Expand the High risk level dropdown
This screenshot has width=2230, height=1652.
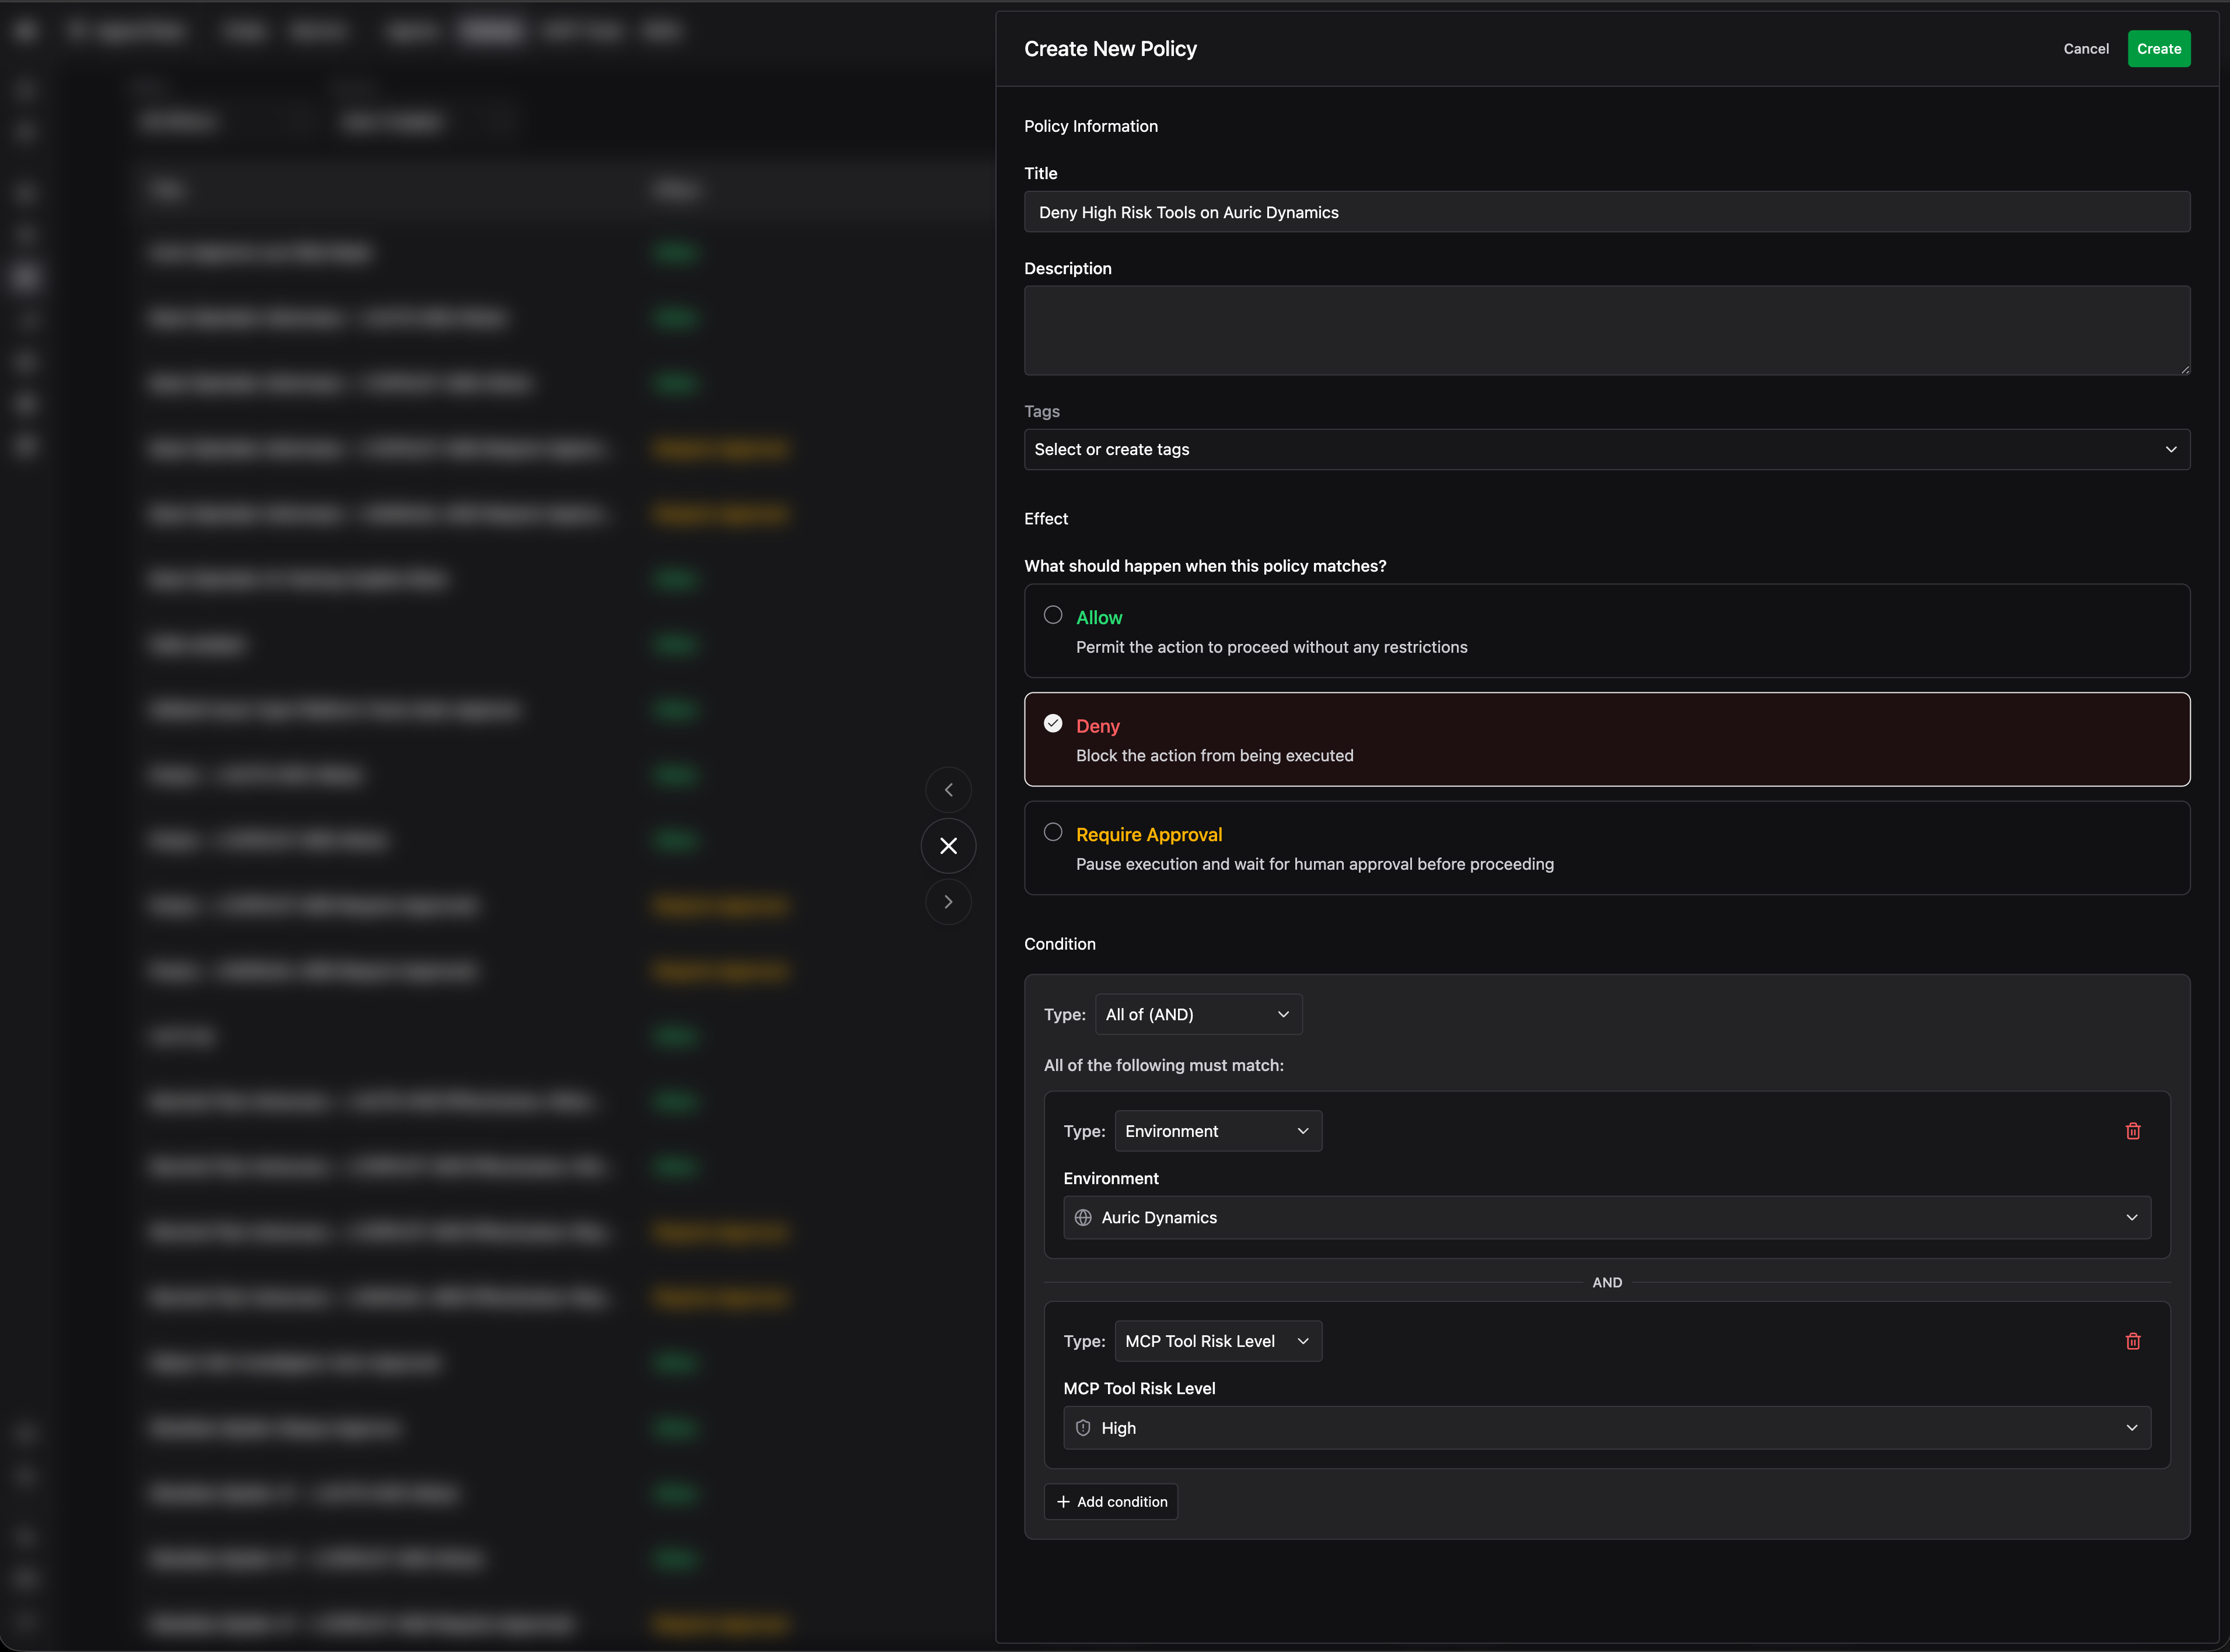point(1606,1428)
